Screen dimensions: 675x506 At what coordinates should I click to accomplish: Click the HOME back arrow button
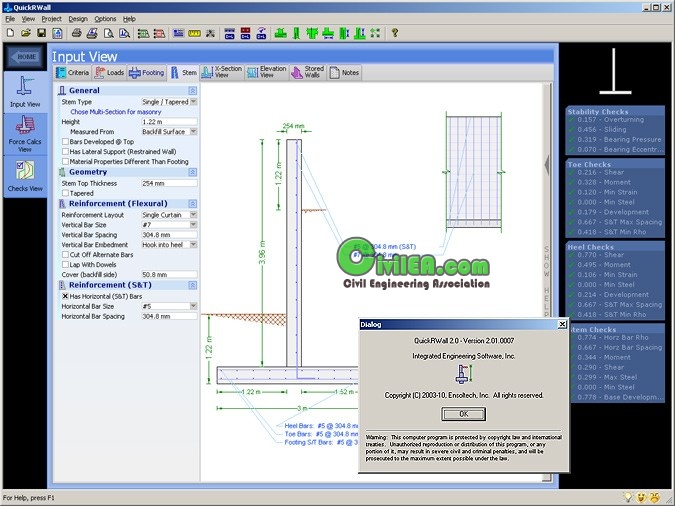pyautogui.click(x=25, y=57)
